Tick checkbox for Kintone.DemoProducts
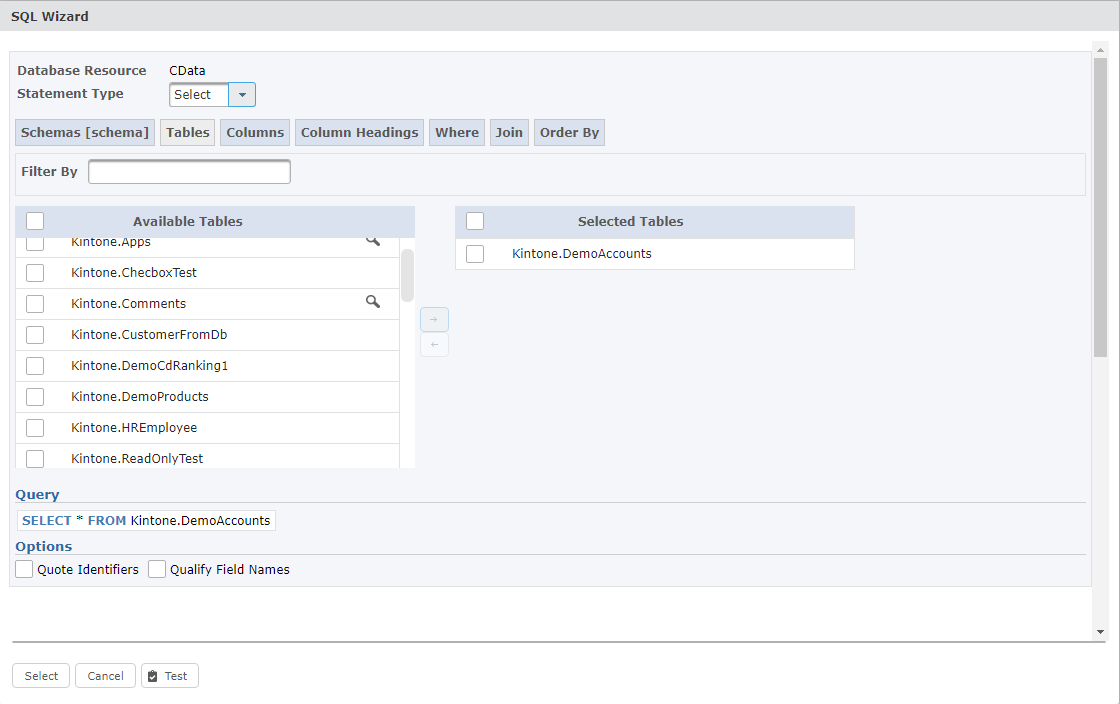1120x704 pixels. coord(35,397)
